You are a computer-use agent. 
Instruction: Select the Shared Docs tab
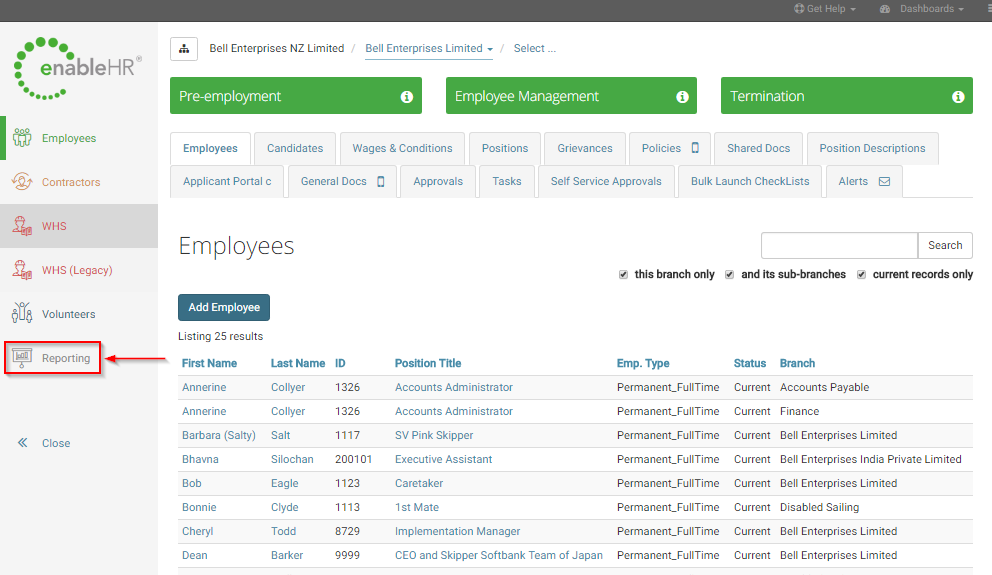tap(759, 148)
